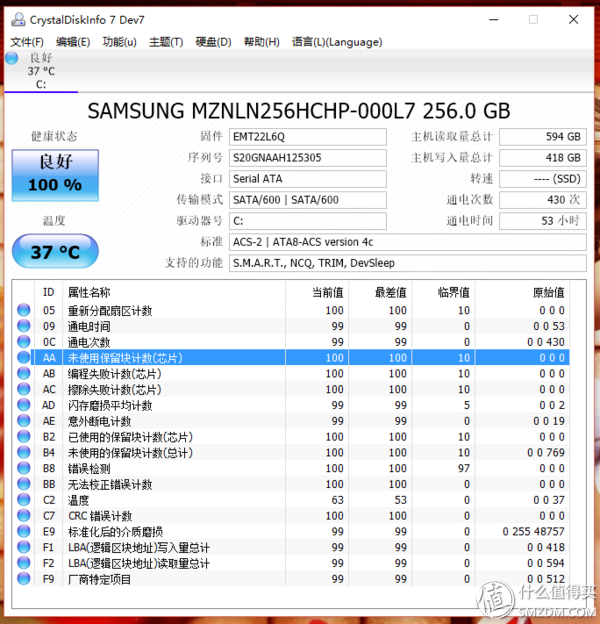Open the 功能(u) menu
600x624 pixels.
pyautogui.click(x=120, y=42)
